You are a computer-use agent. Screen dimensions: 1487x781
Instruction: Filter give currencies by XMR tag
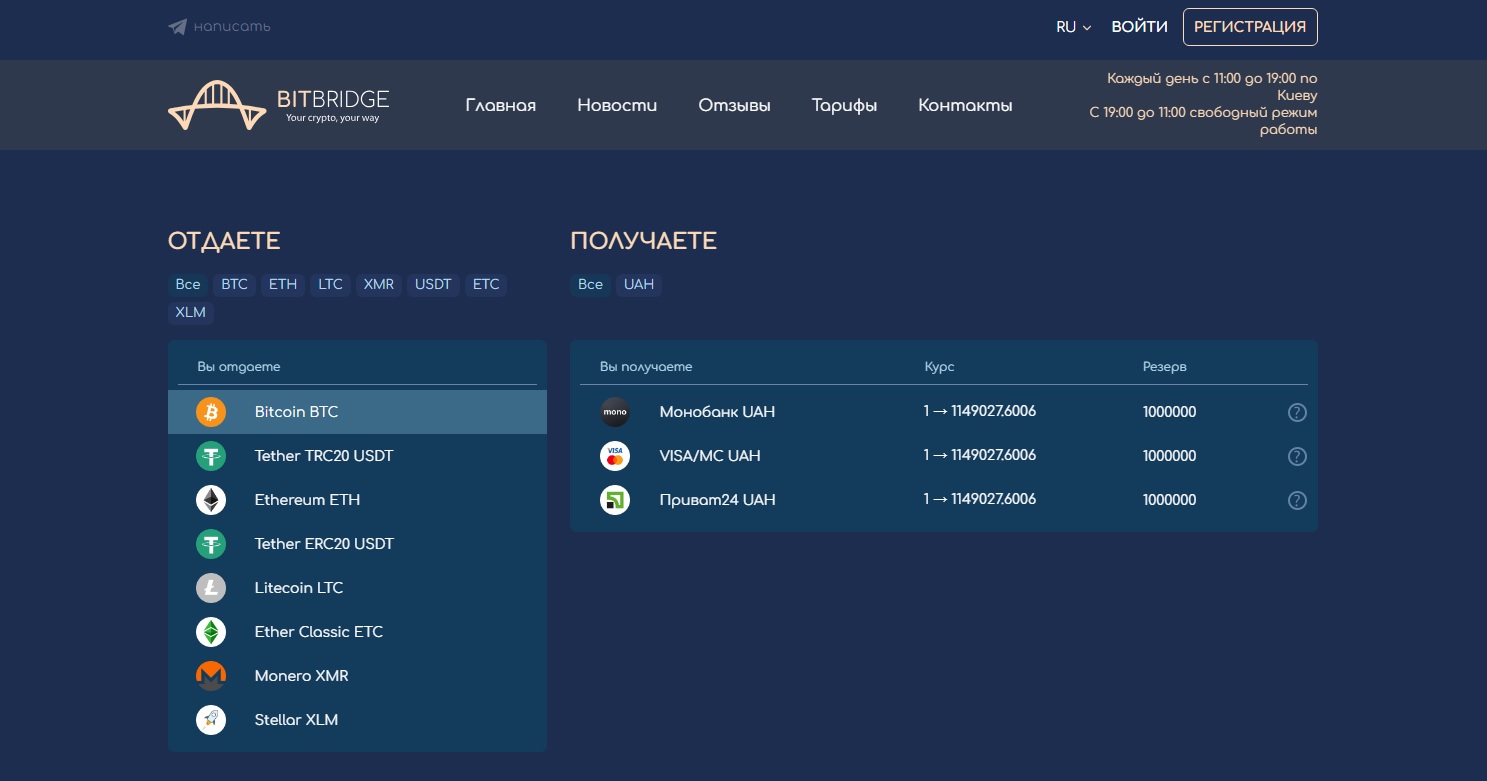tap(379, 285)
